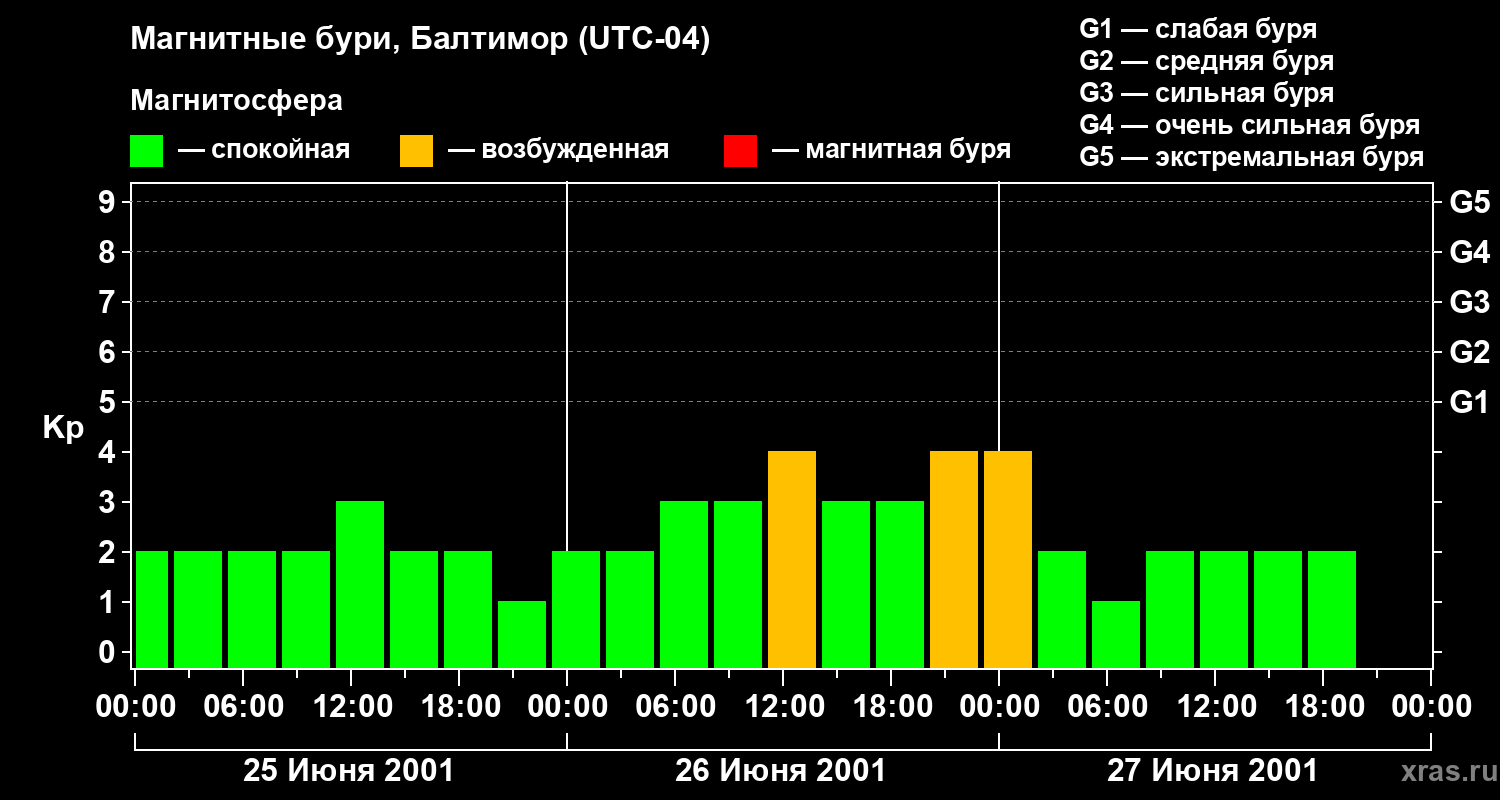This screenshot has height=800, width=1500.
Task: Click the orange bar at 12:00 on 26 Июня
Action: coord(792,560)
